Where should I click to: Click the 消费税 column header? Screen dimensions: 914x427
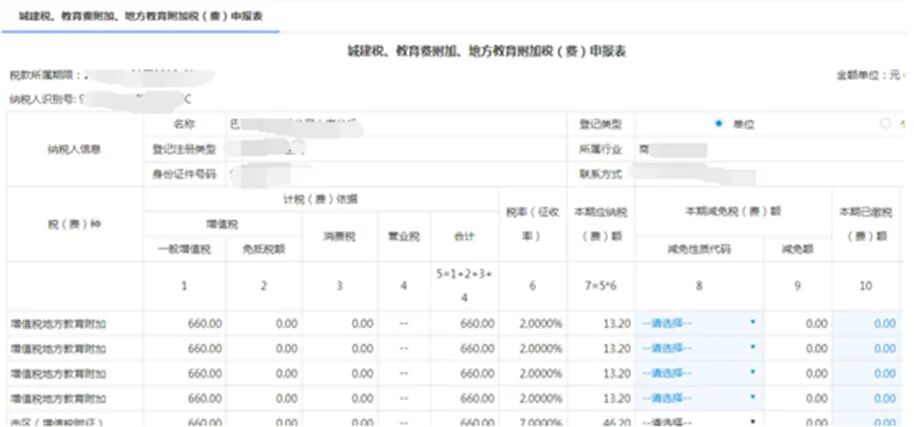340,237
